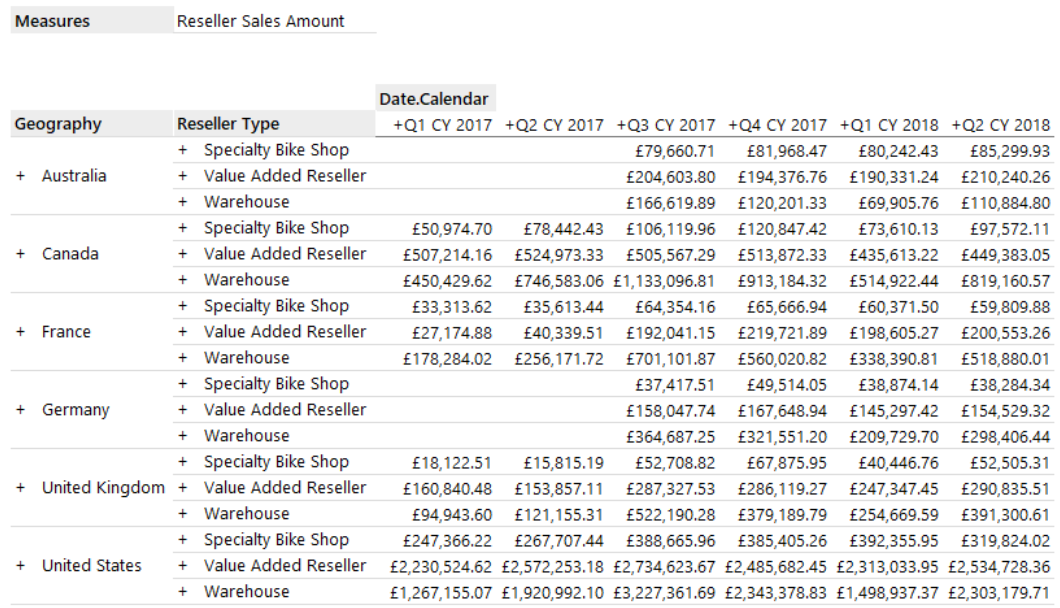Select the Reseller Sales Amount measure field
This screenshot has height=608, width=1060.
click(260, 21)
